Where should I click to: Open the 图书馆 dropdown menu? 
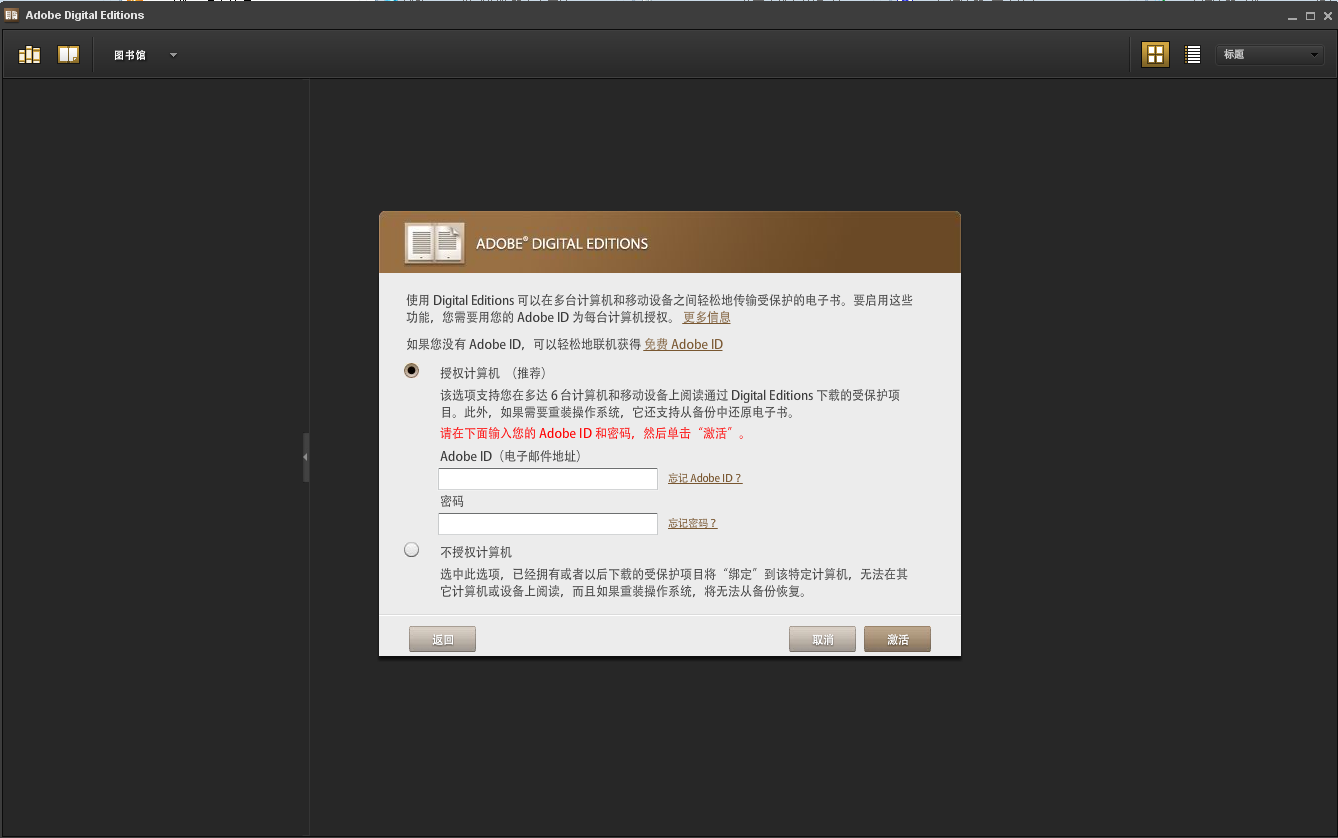pyautogui.click(x=145, y=55)
